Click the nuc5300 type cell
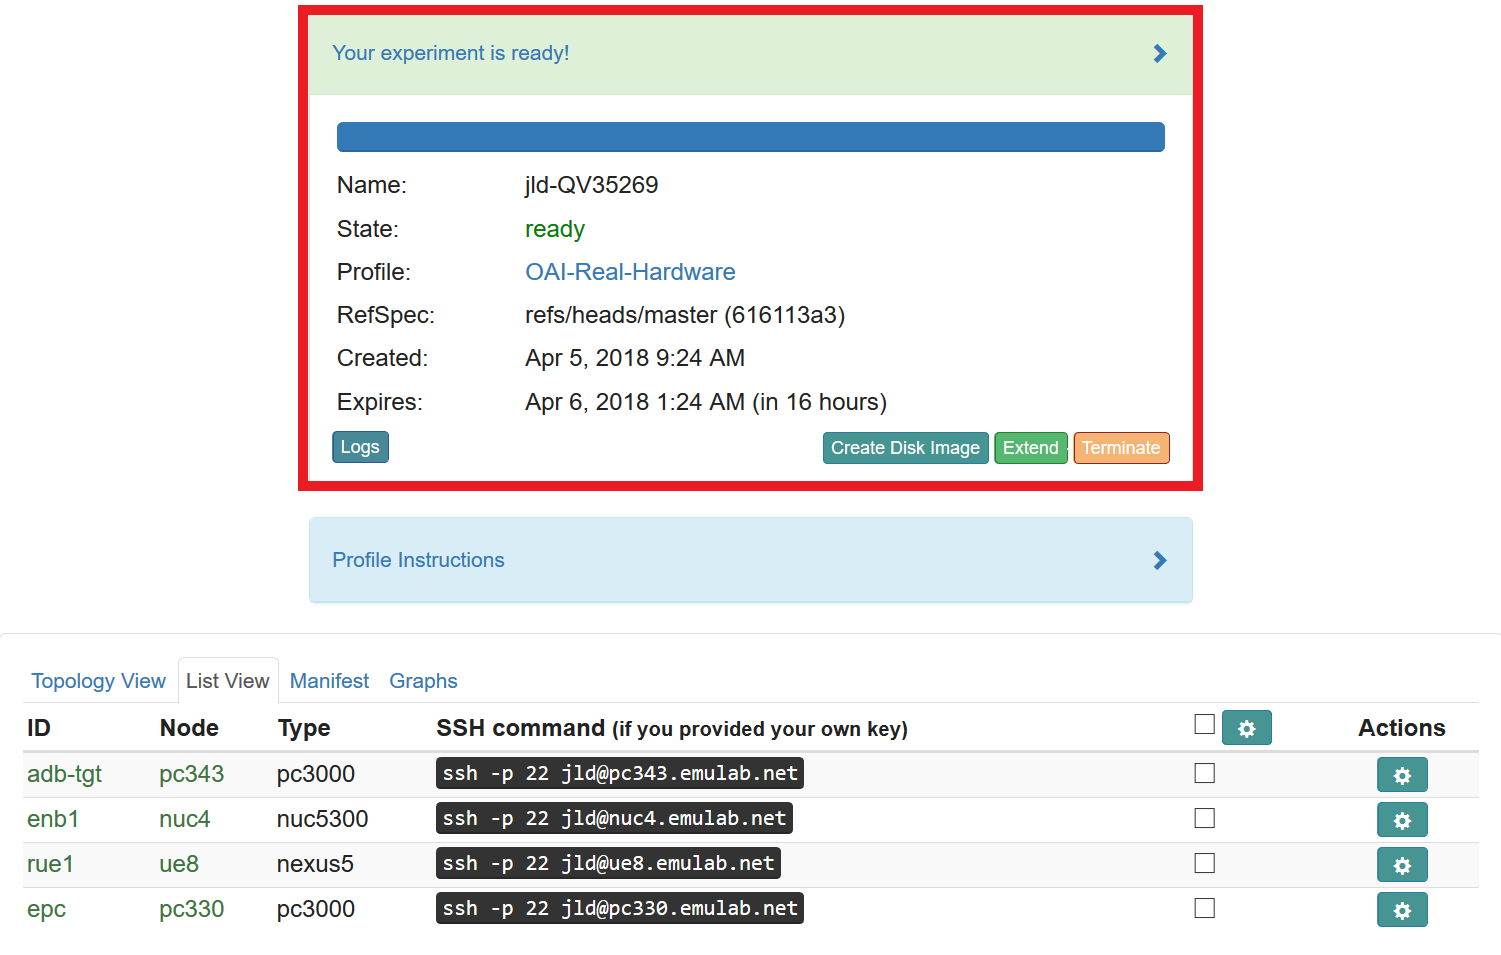This screenshot has height=955, width=1501. (322, 819)
